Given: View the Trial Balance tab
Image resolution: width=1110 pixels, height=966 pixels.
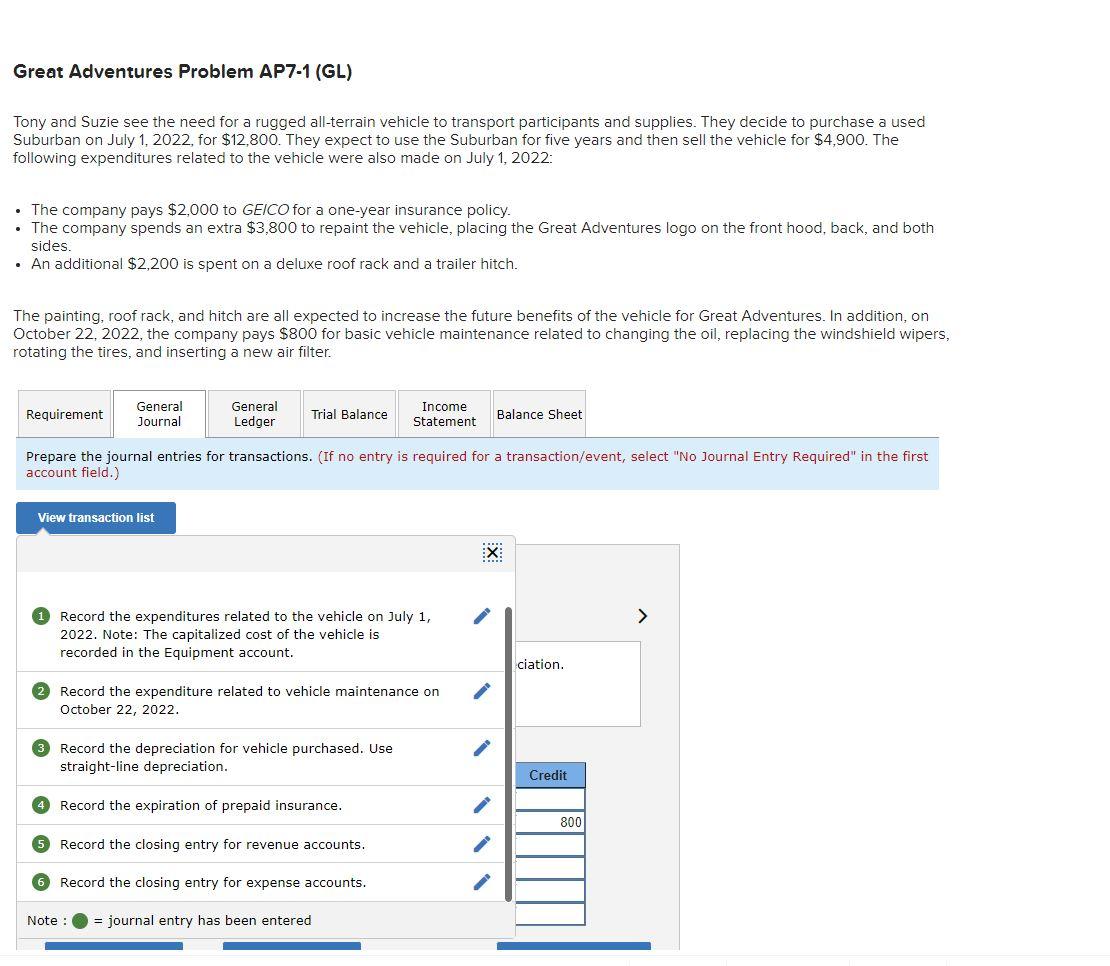Looking at the screenshot, I should 349,413.
